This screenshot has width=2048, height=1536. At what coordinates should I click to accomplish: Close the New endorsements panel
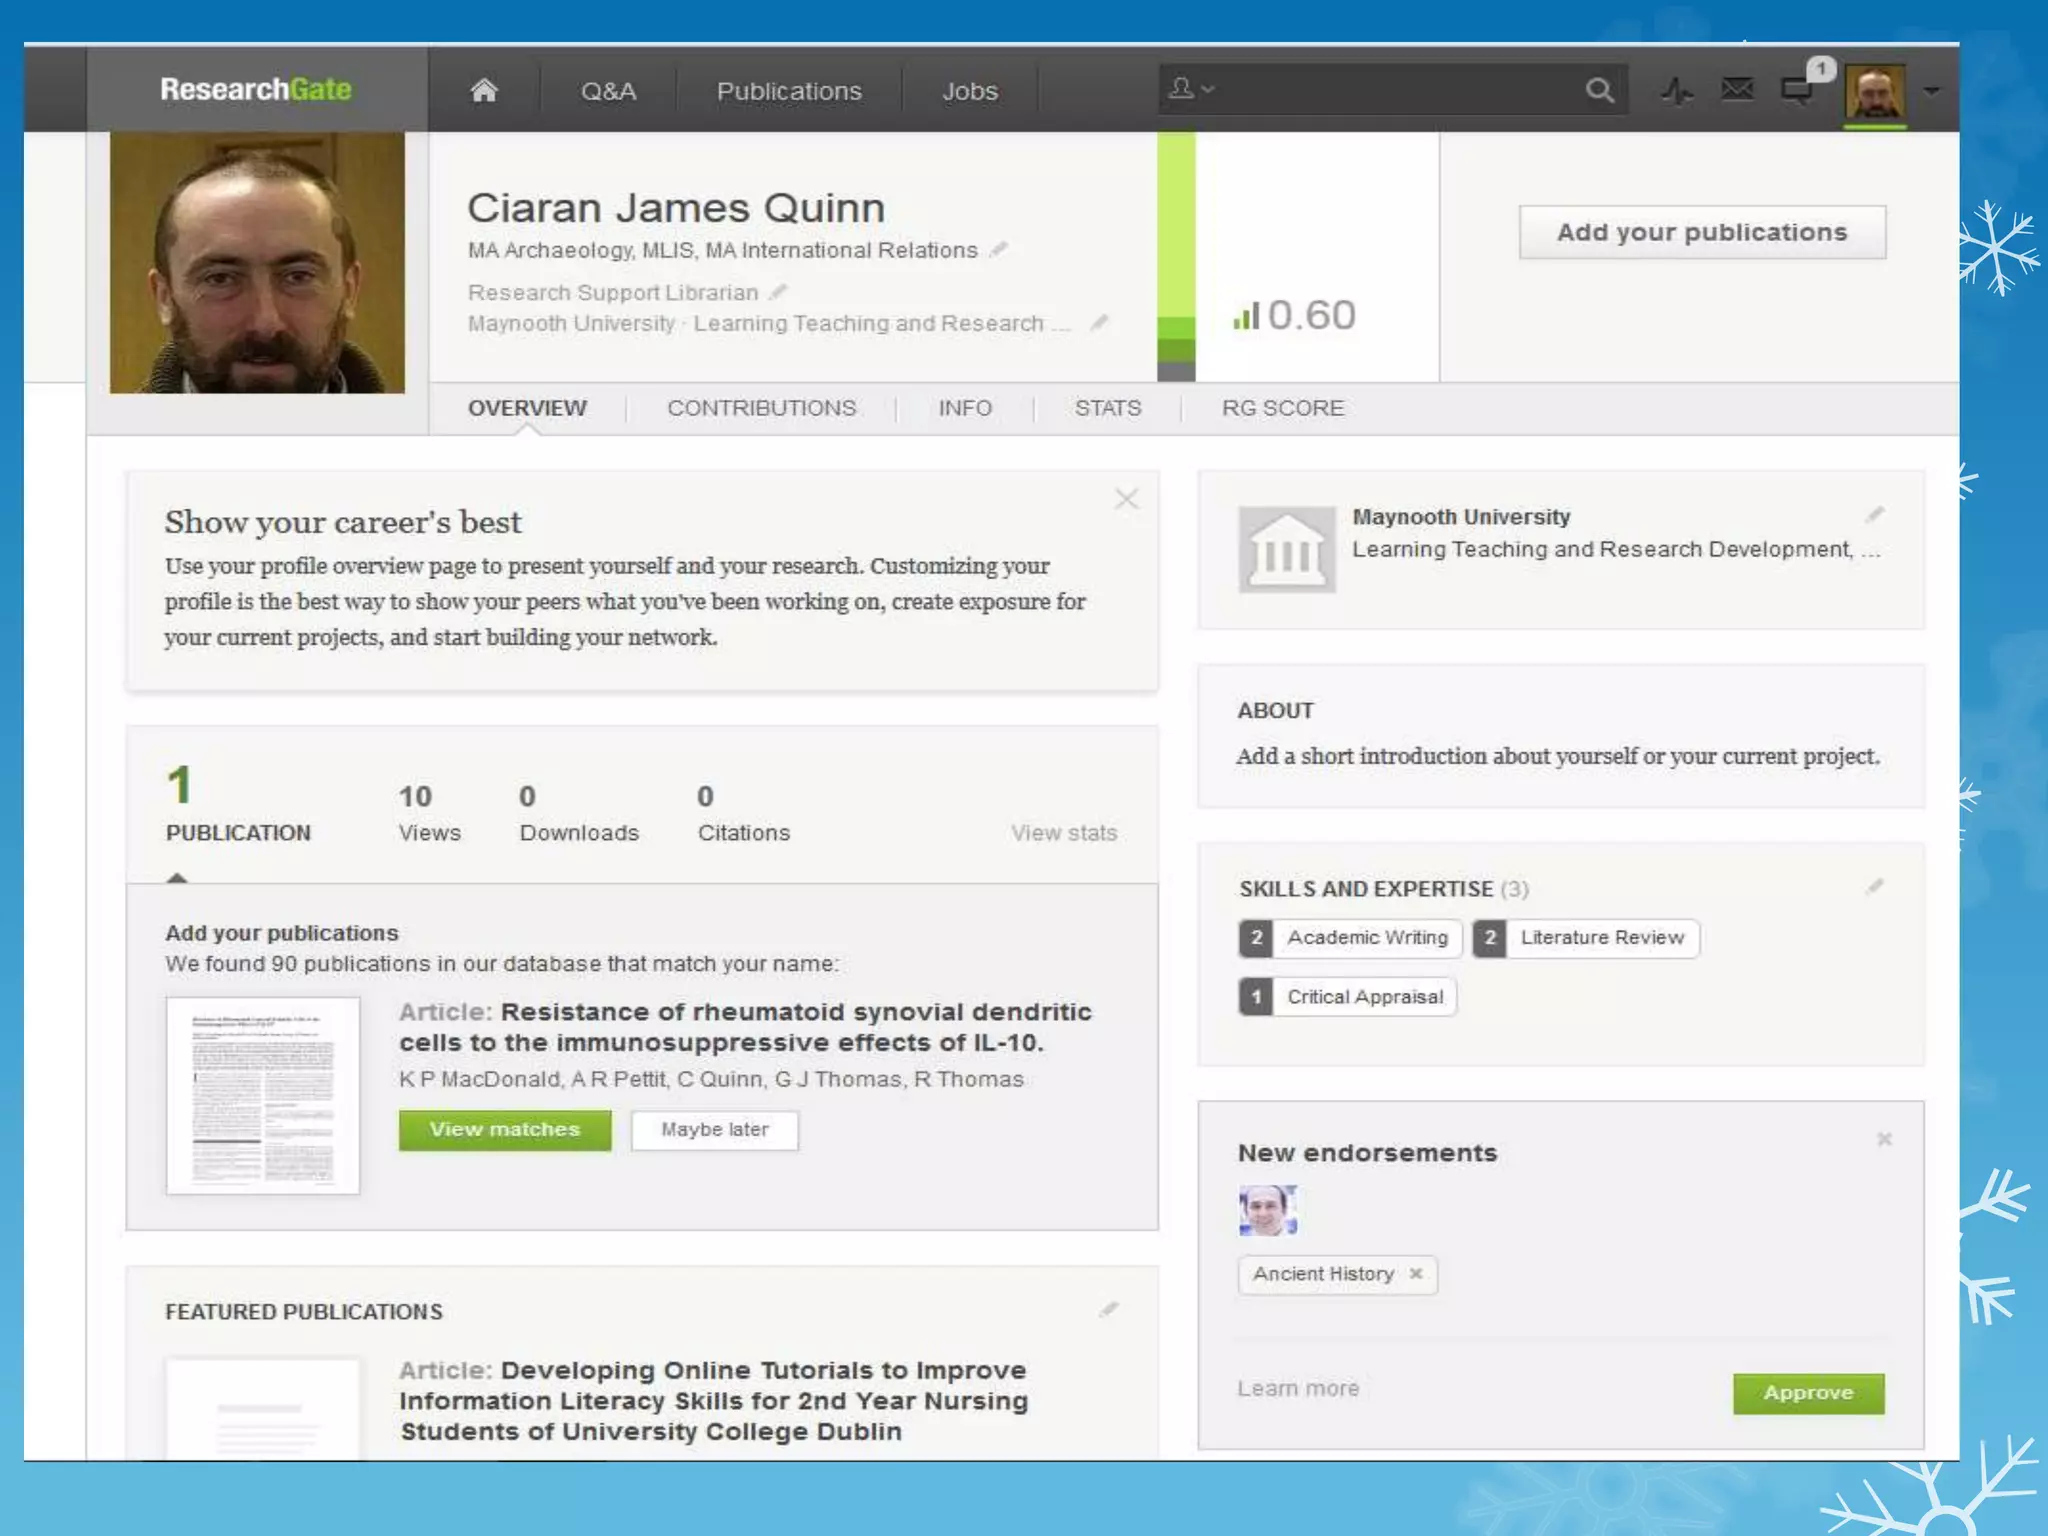click(1884, 1140)
